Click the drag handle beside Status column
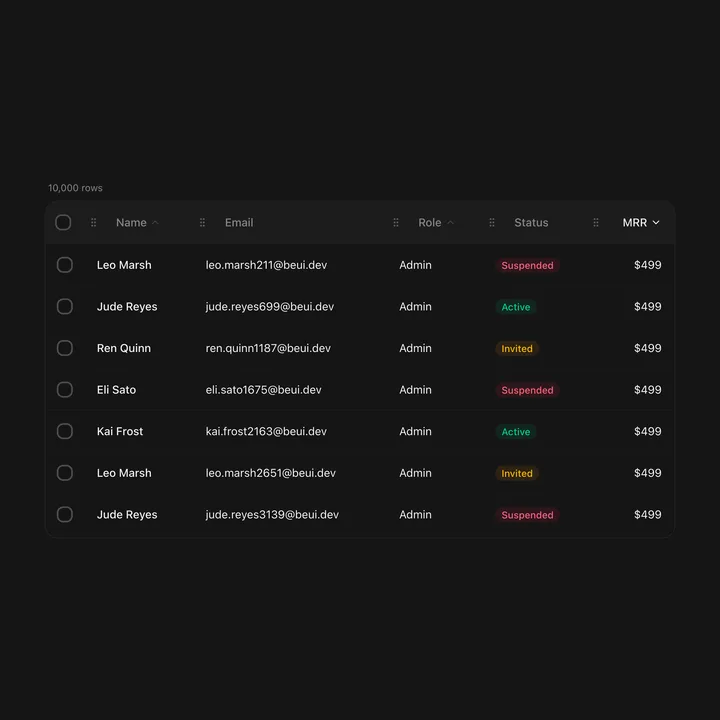 [x=492, y=223]
